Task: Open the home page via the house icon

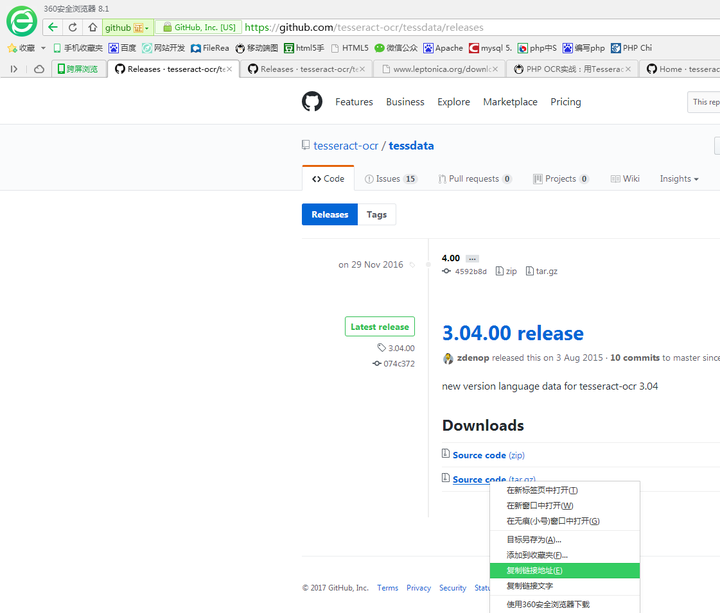Action: coord(92,27)
